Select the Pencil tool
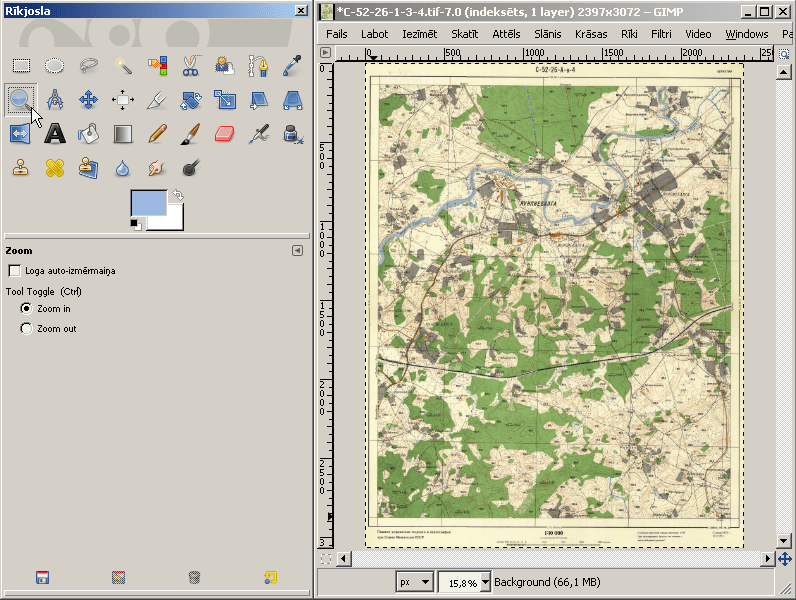Viewport: 796px width, 600px height. coord(156,134)
